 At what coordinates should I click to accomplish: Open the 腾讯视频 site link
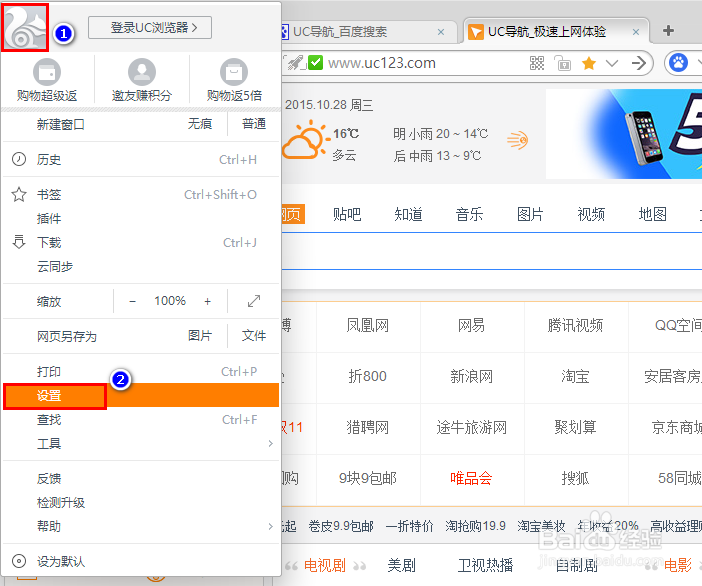(x=575, y=325)
